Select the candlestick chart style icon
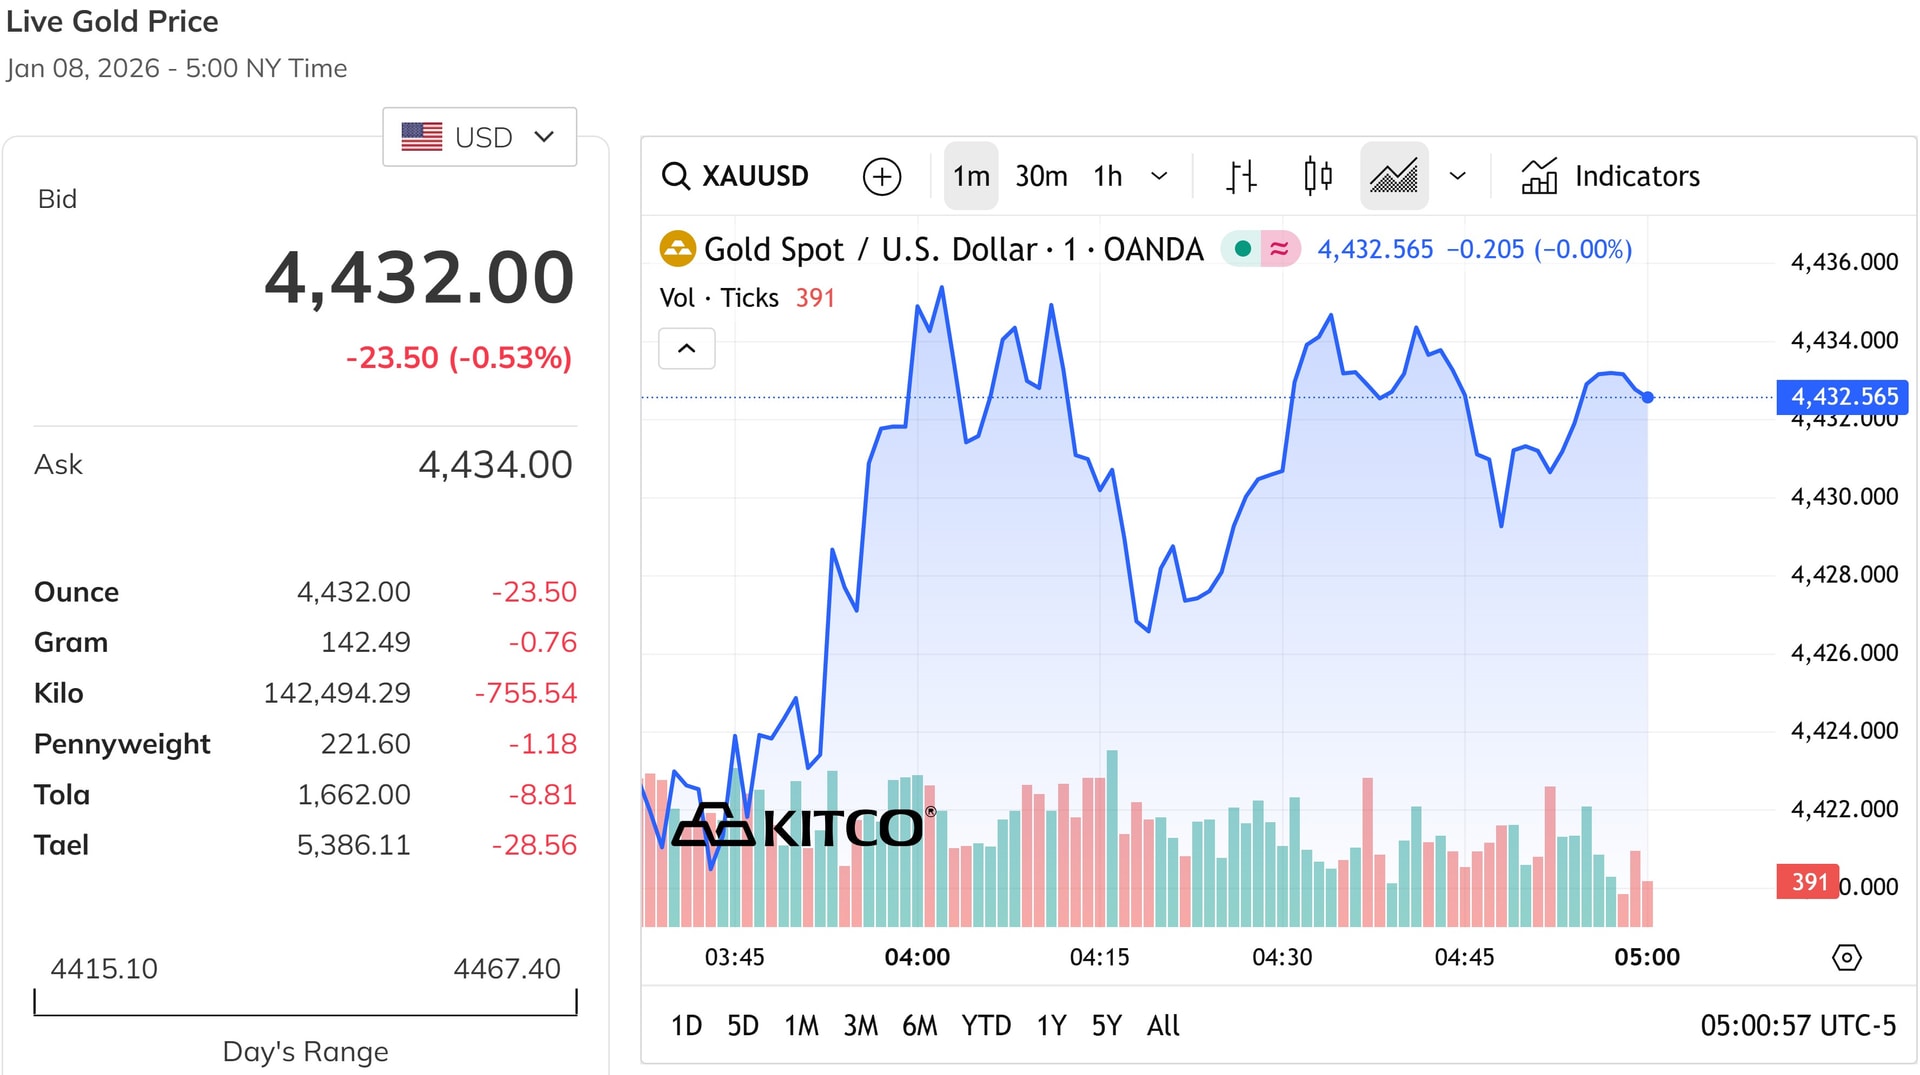1920x1075 pixels. pyautogui.click(x=1318, y=176)
